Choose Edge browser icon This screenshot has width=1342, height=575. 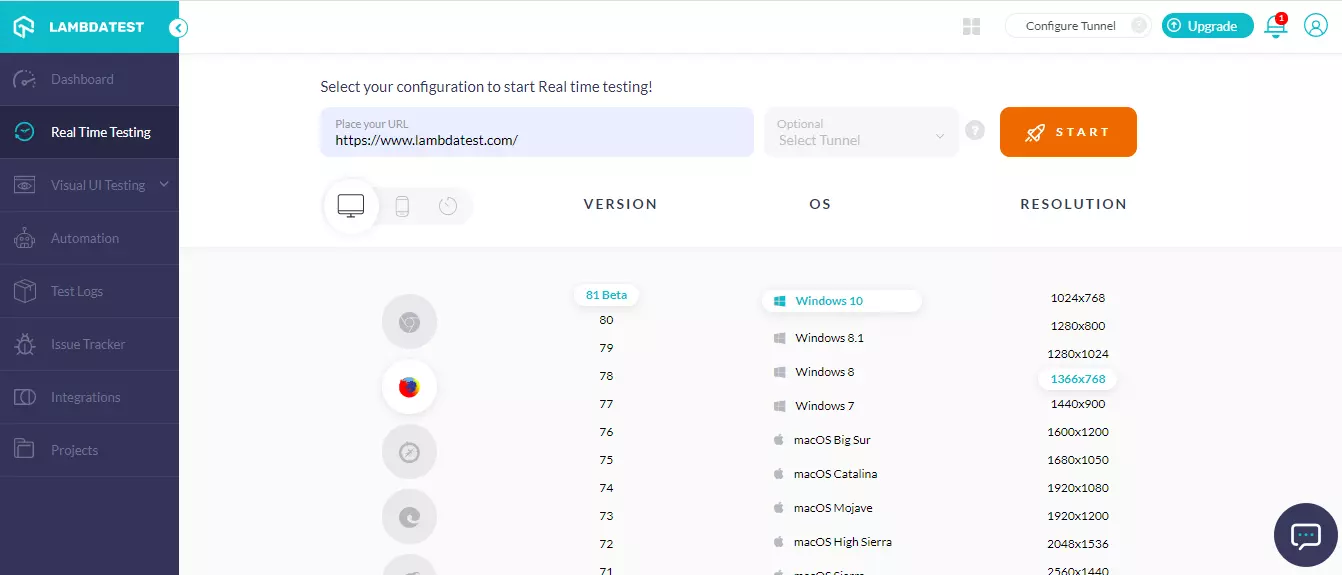click(409, 517)
